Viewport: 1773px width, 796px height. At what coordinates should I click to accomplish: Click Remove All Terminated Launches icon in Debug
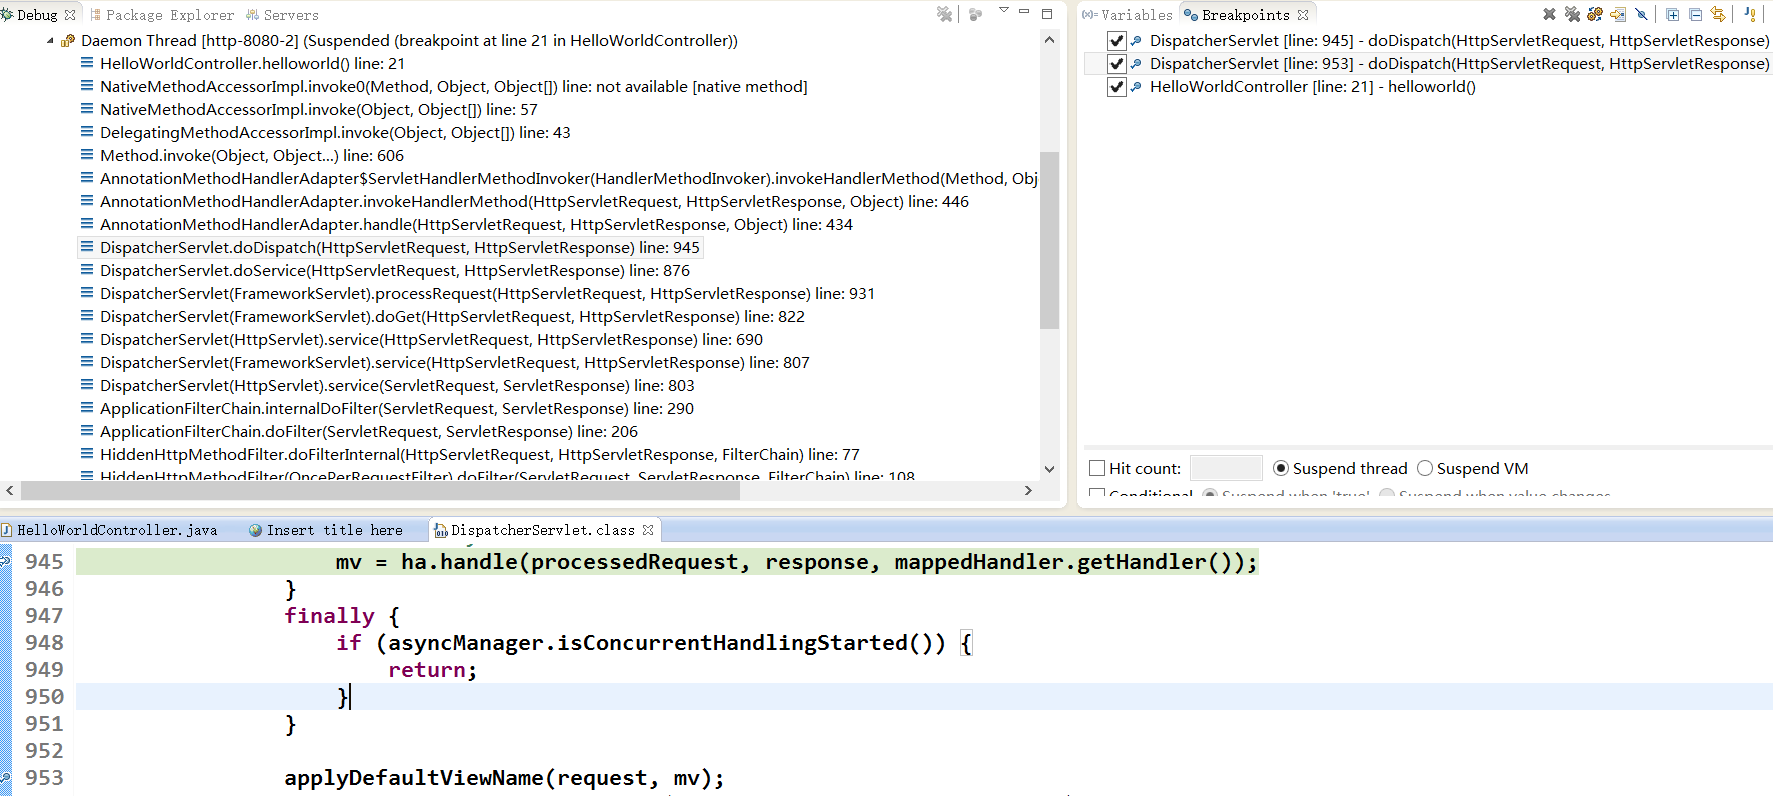pos(944,14)
